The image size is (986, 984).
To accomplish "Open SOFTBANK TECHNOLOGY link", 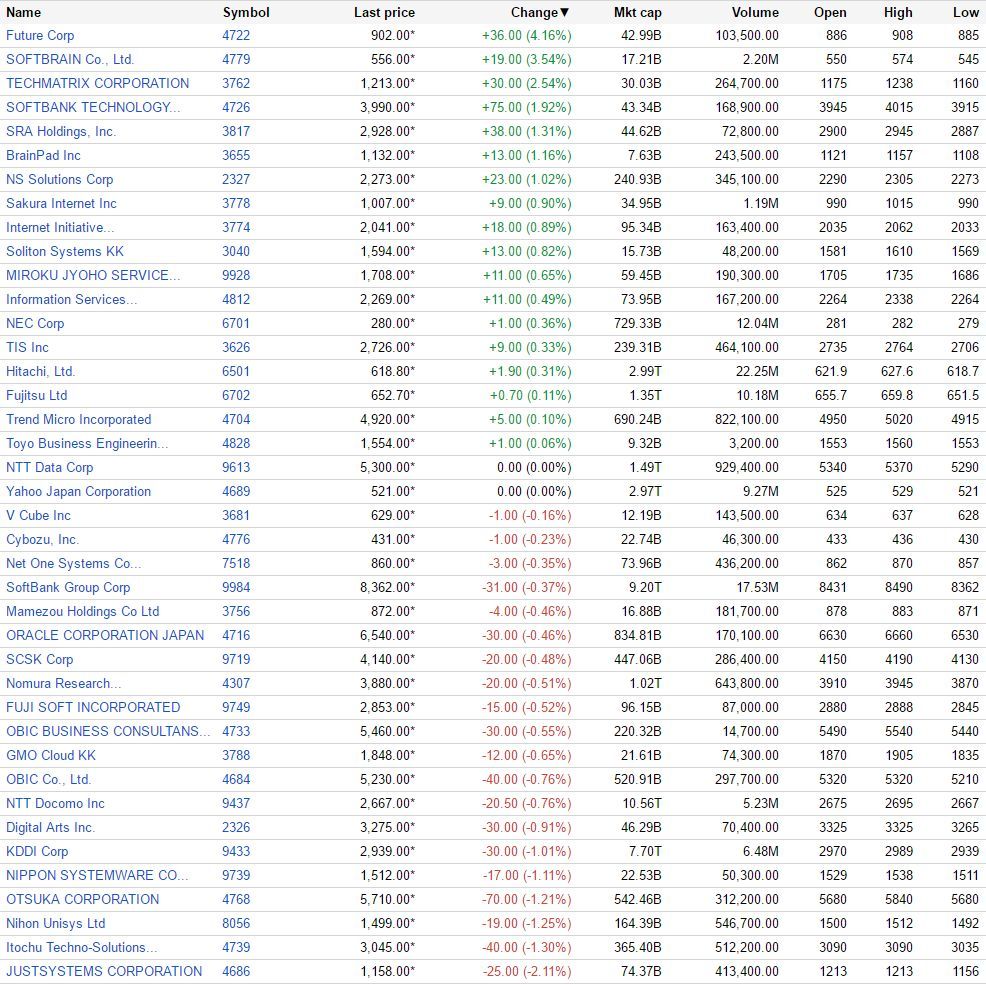I will [x=93, y=108].
